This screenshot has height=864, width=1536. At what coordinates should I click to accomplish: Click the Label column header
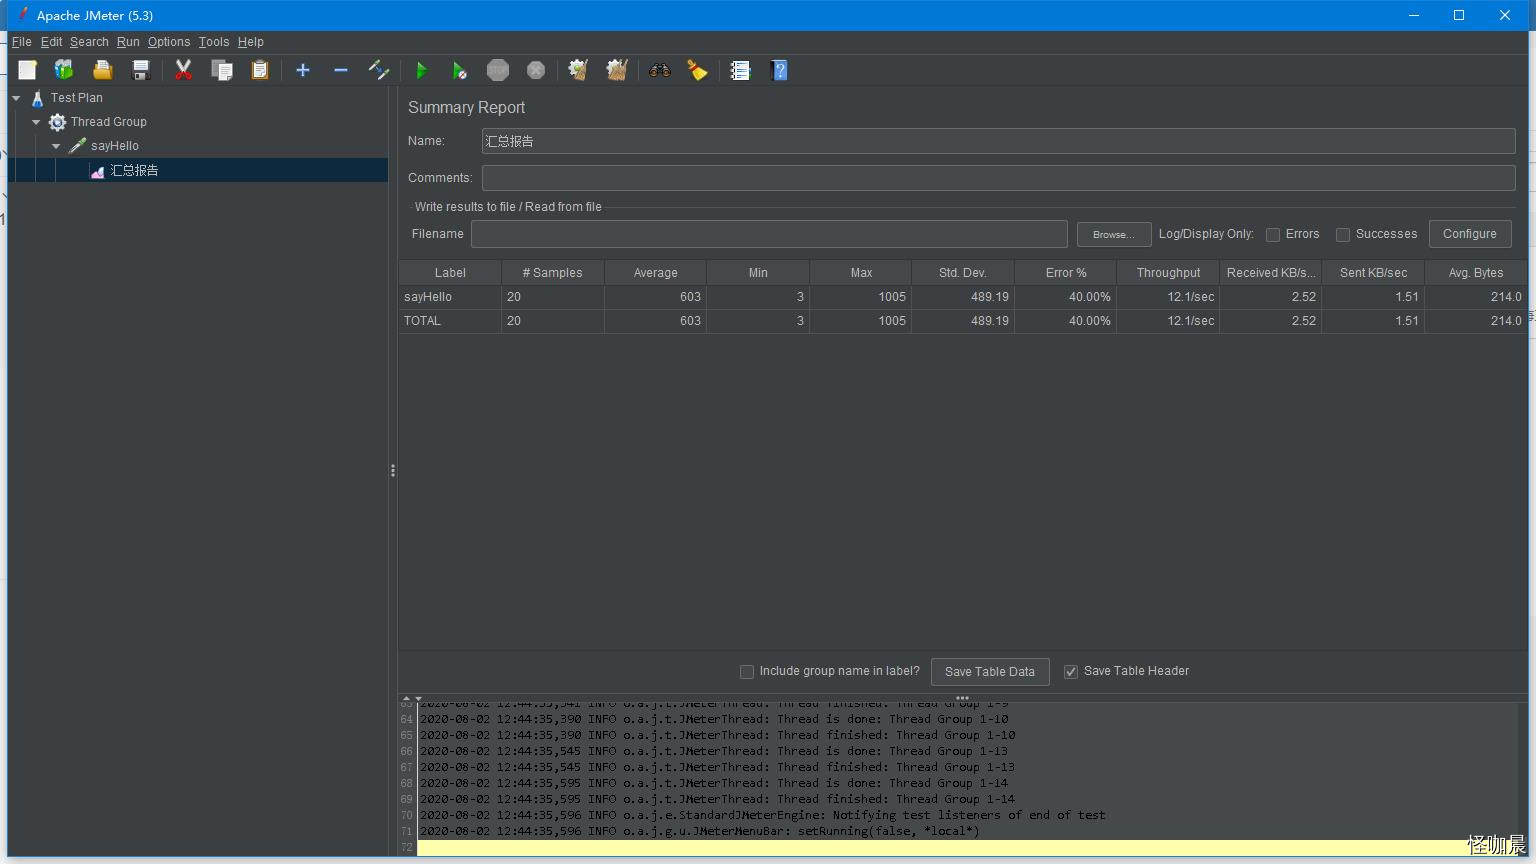450,273
